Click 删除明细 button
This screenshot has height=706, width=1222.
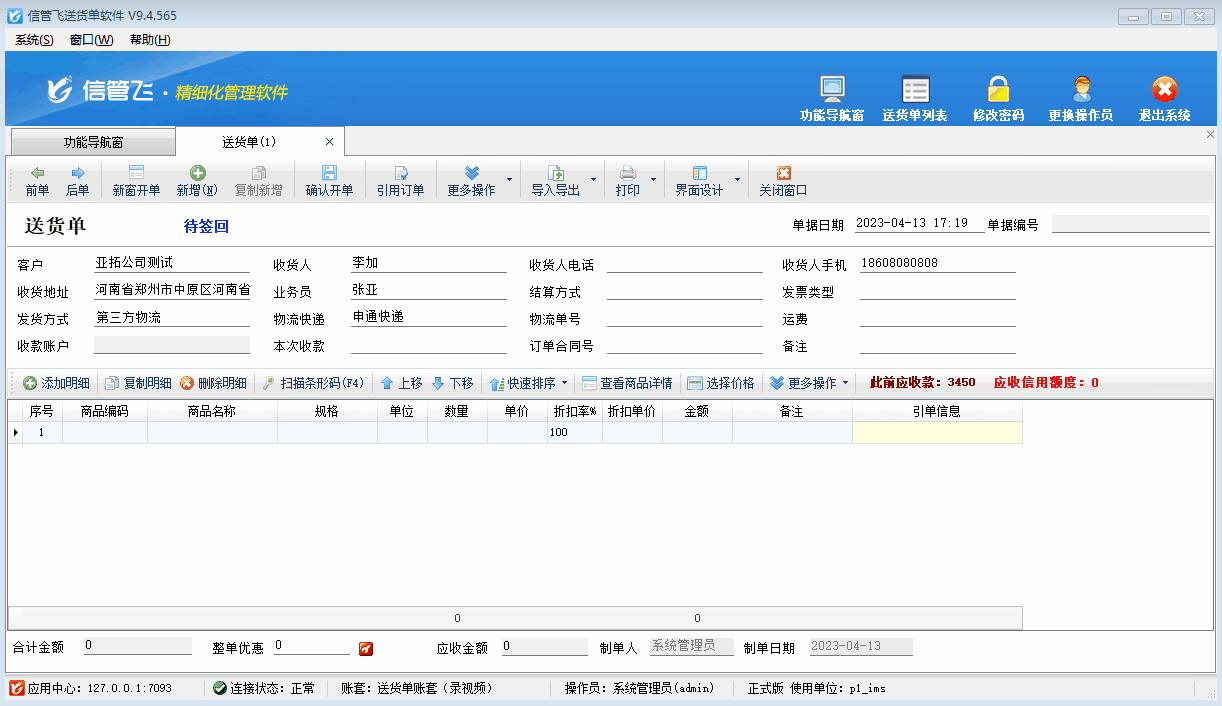213,383
